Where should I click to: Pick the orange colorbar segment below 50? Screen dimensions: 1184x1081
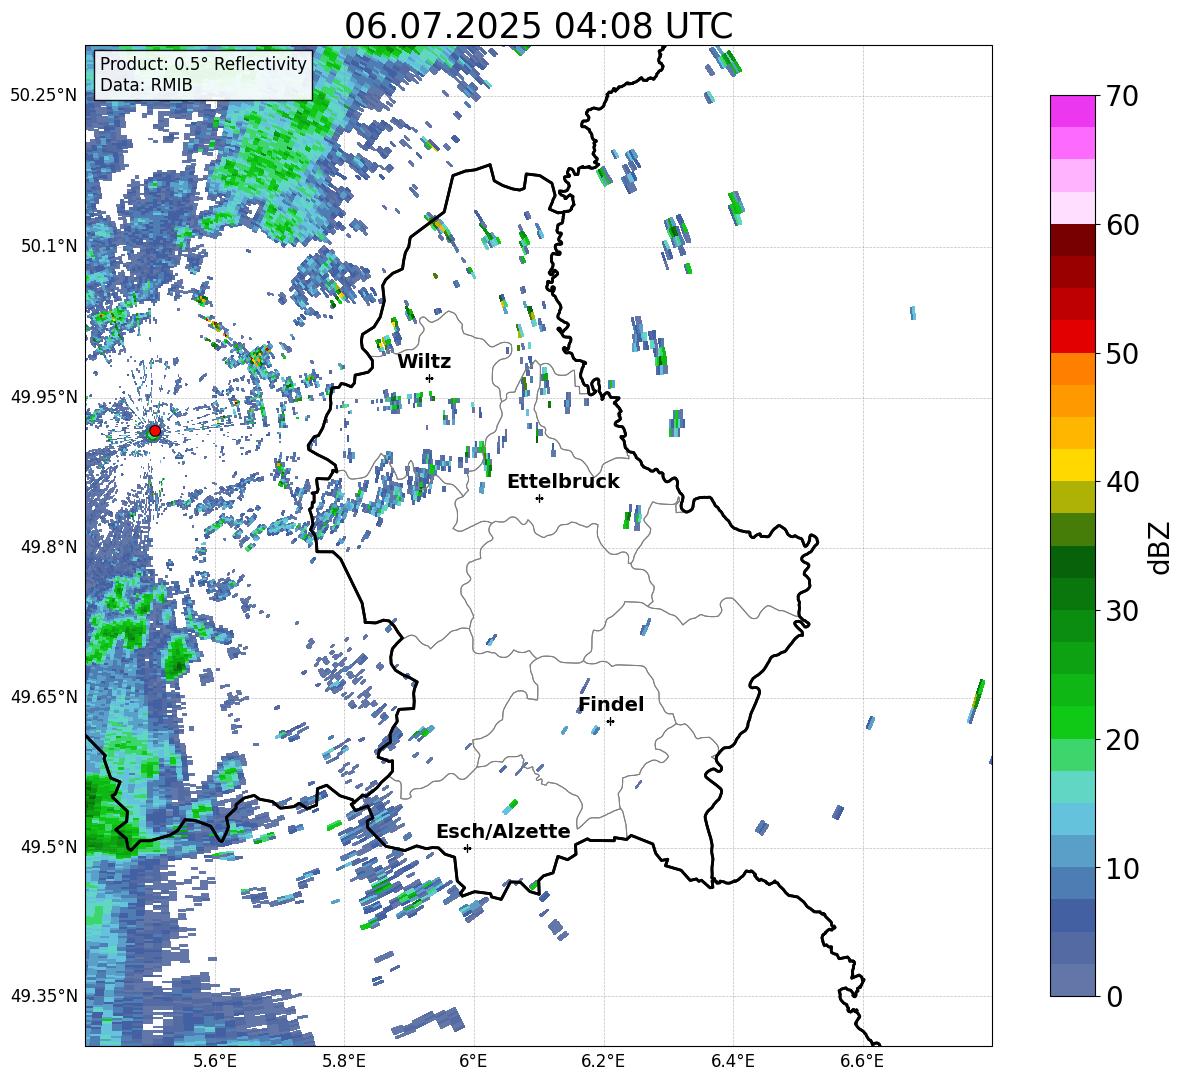point(1072,368)
